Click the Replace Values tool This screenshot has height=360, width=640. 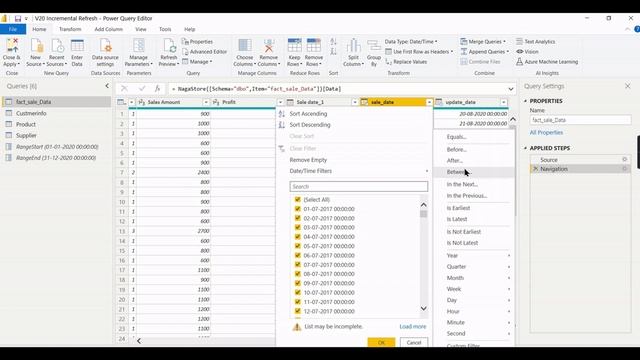407,62
